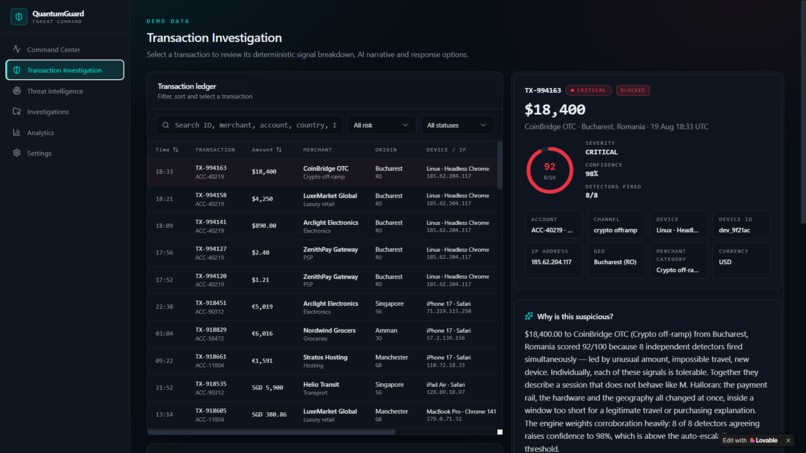
Task: Click the CRITICAL severity badge
Action: (x=589, y=90)
